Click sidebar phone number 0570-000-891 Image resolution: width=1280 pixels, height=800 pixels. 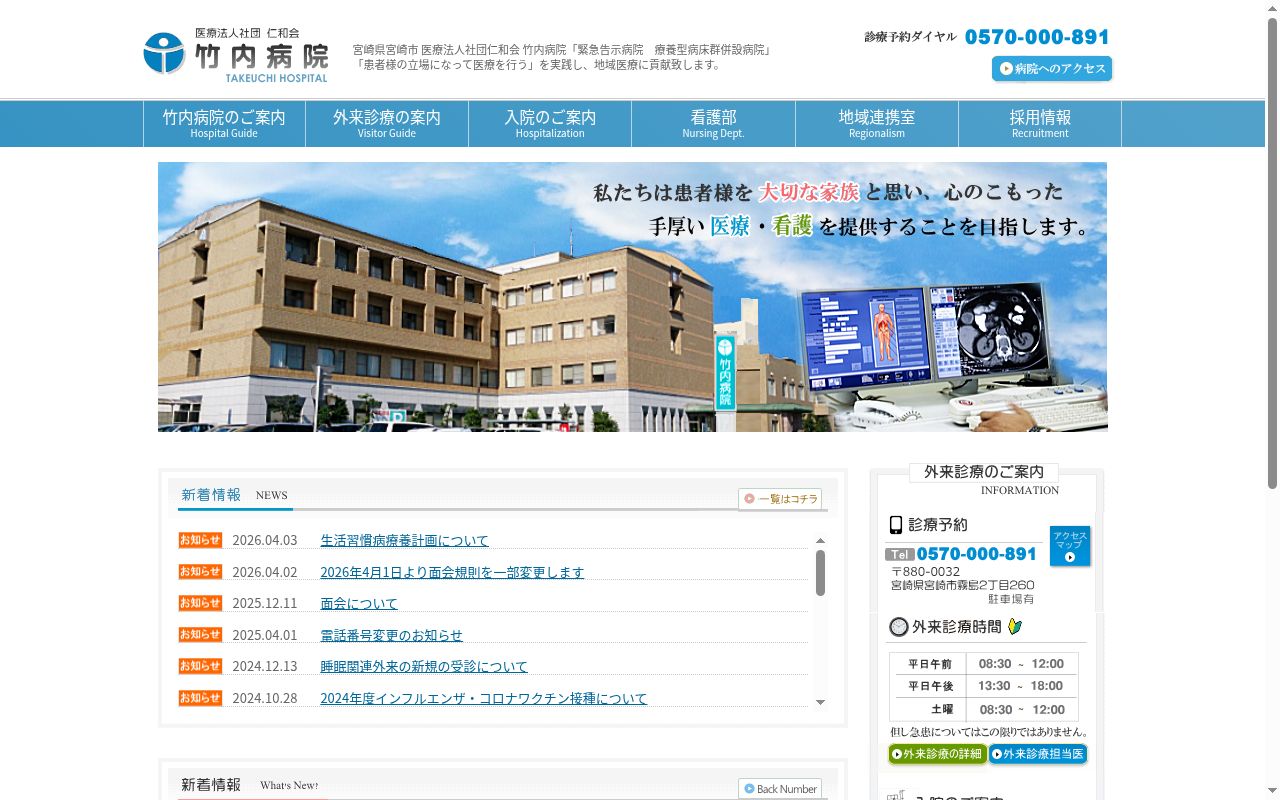pos(976,554)
